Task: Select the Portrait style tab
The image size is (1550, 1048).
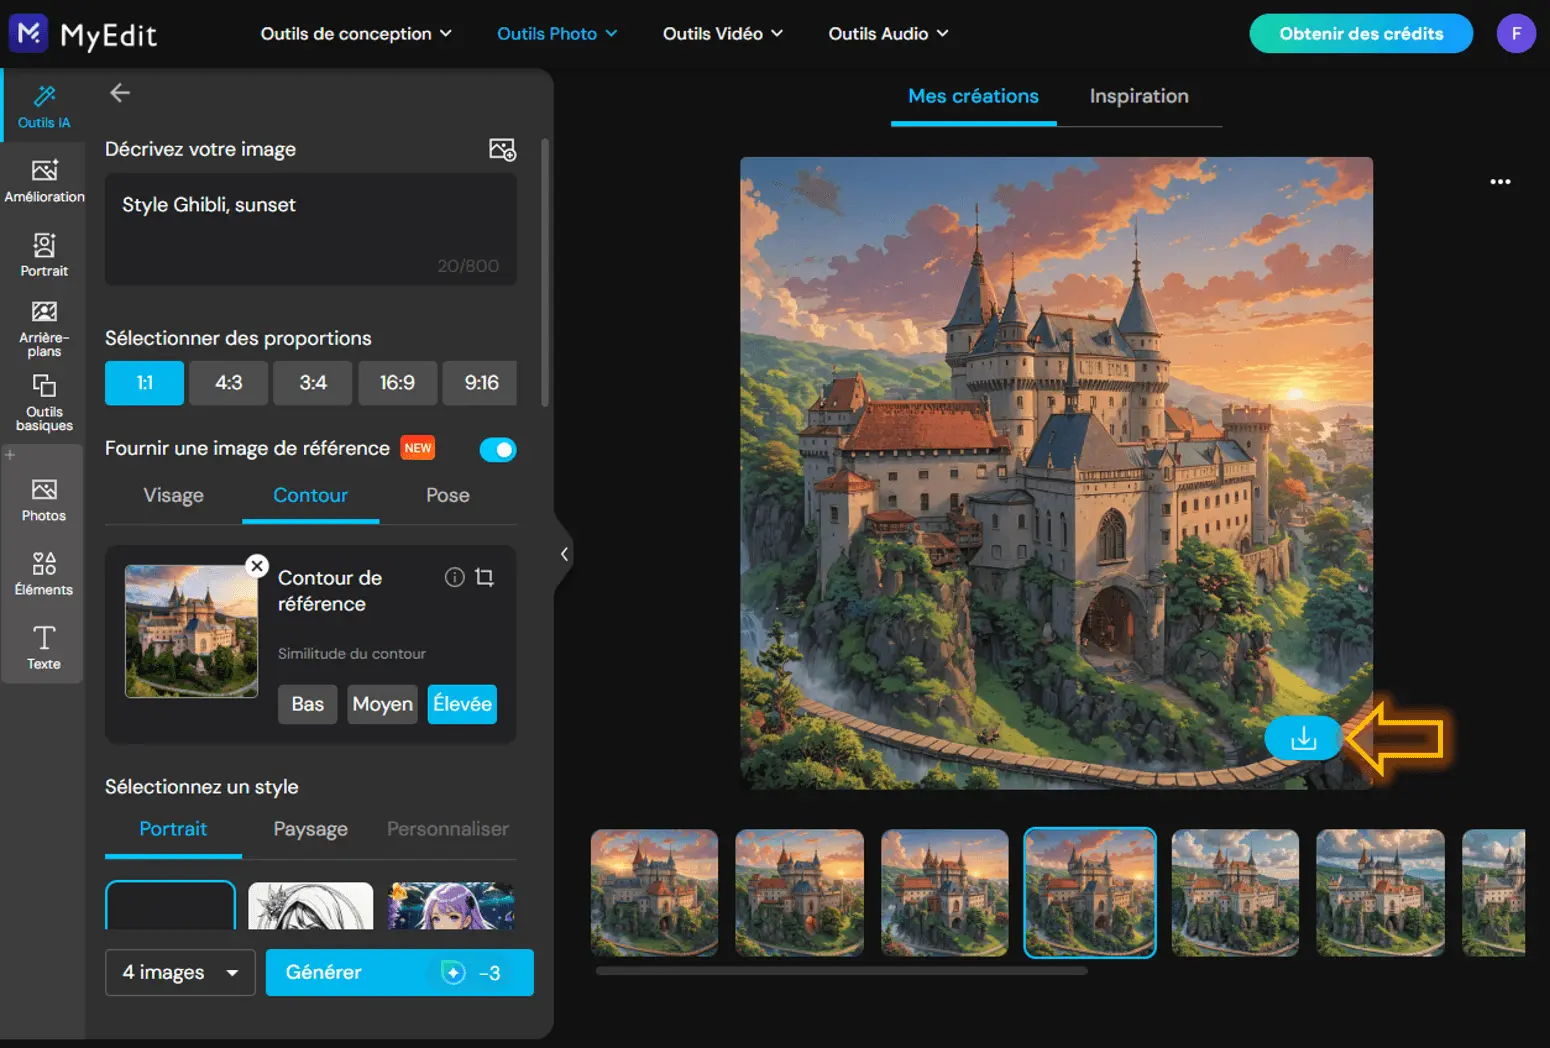Action: (x=173, y=829)
